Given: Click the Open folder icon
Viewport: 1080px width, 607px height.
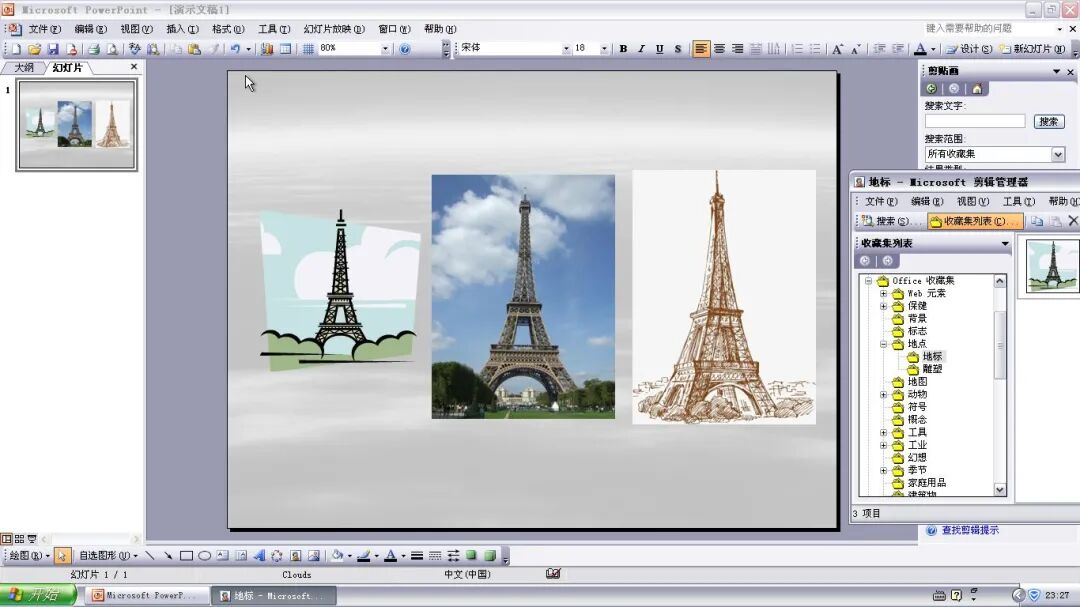Looking at the screenshot, I should coord(34,49).
